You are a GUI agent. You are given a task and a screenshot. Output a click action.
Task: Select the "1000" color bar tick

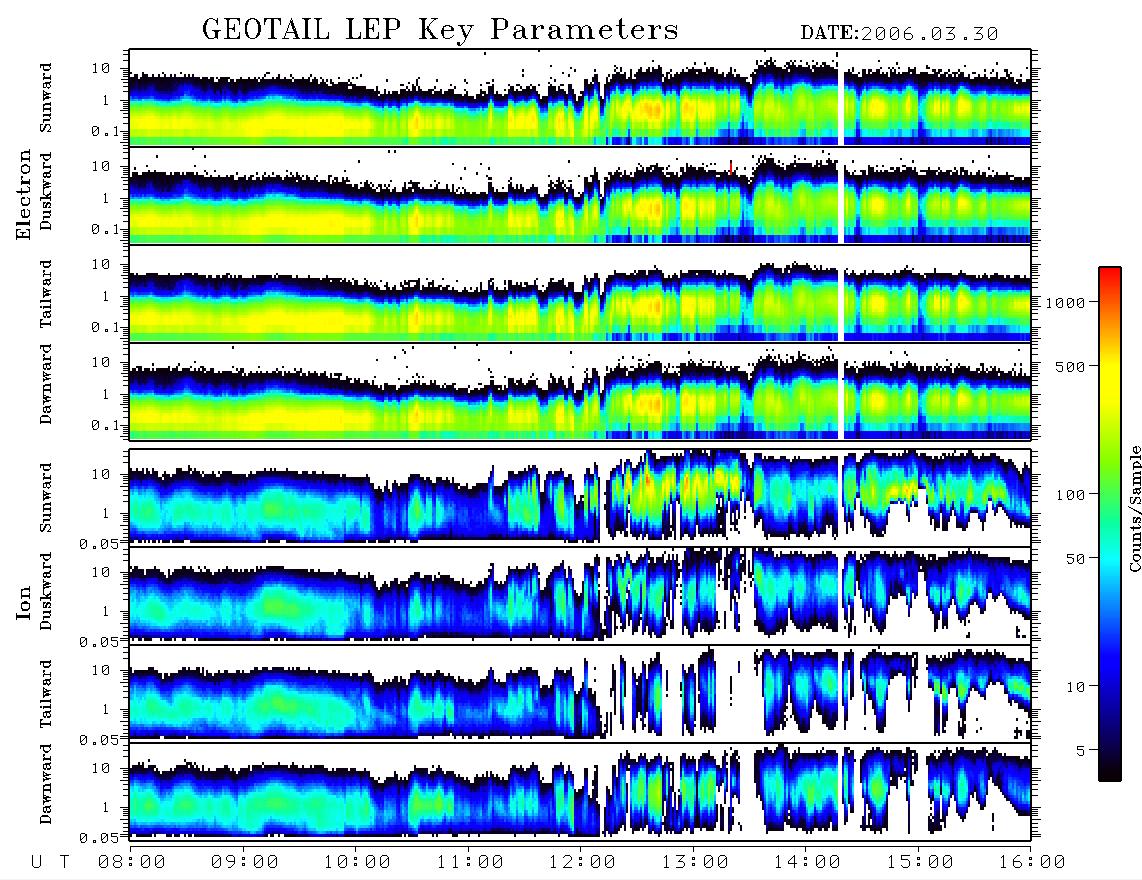point(1065,302)
